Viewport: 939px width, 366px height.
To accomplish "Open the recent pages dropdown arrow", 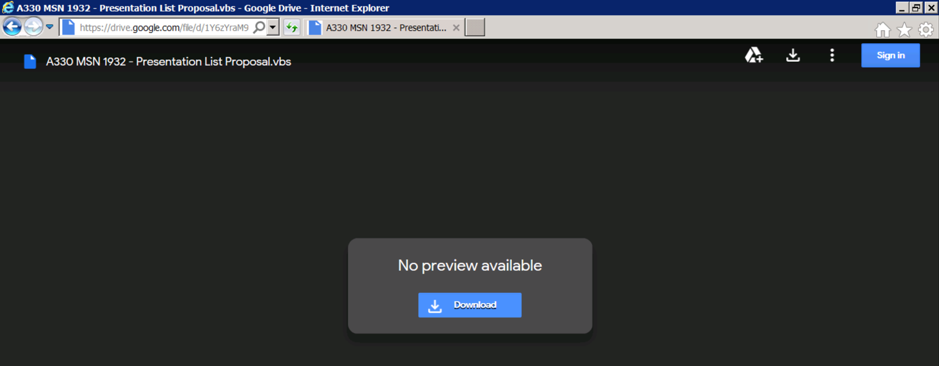I will 50,27.
